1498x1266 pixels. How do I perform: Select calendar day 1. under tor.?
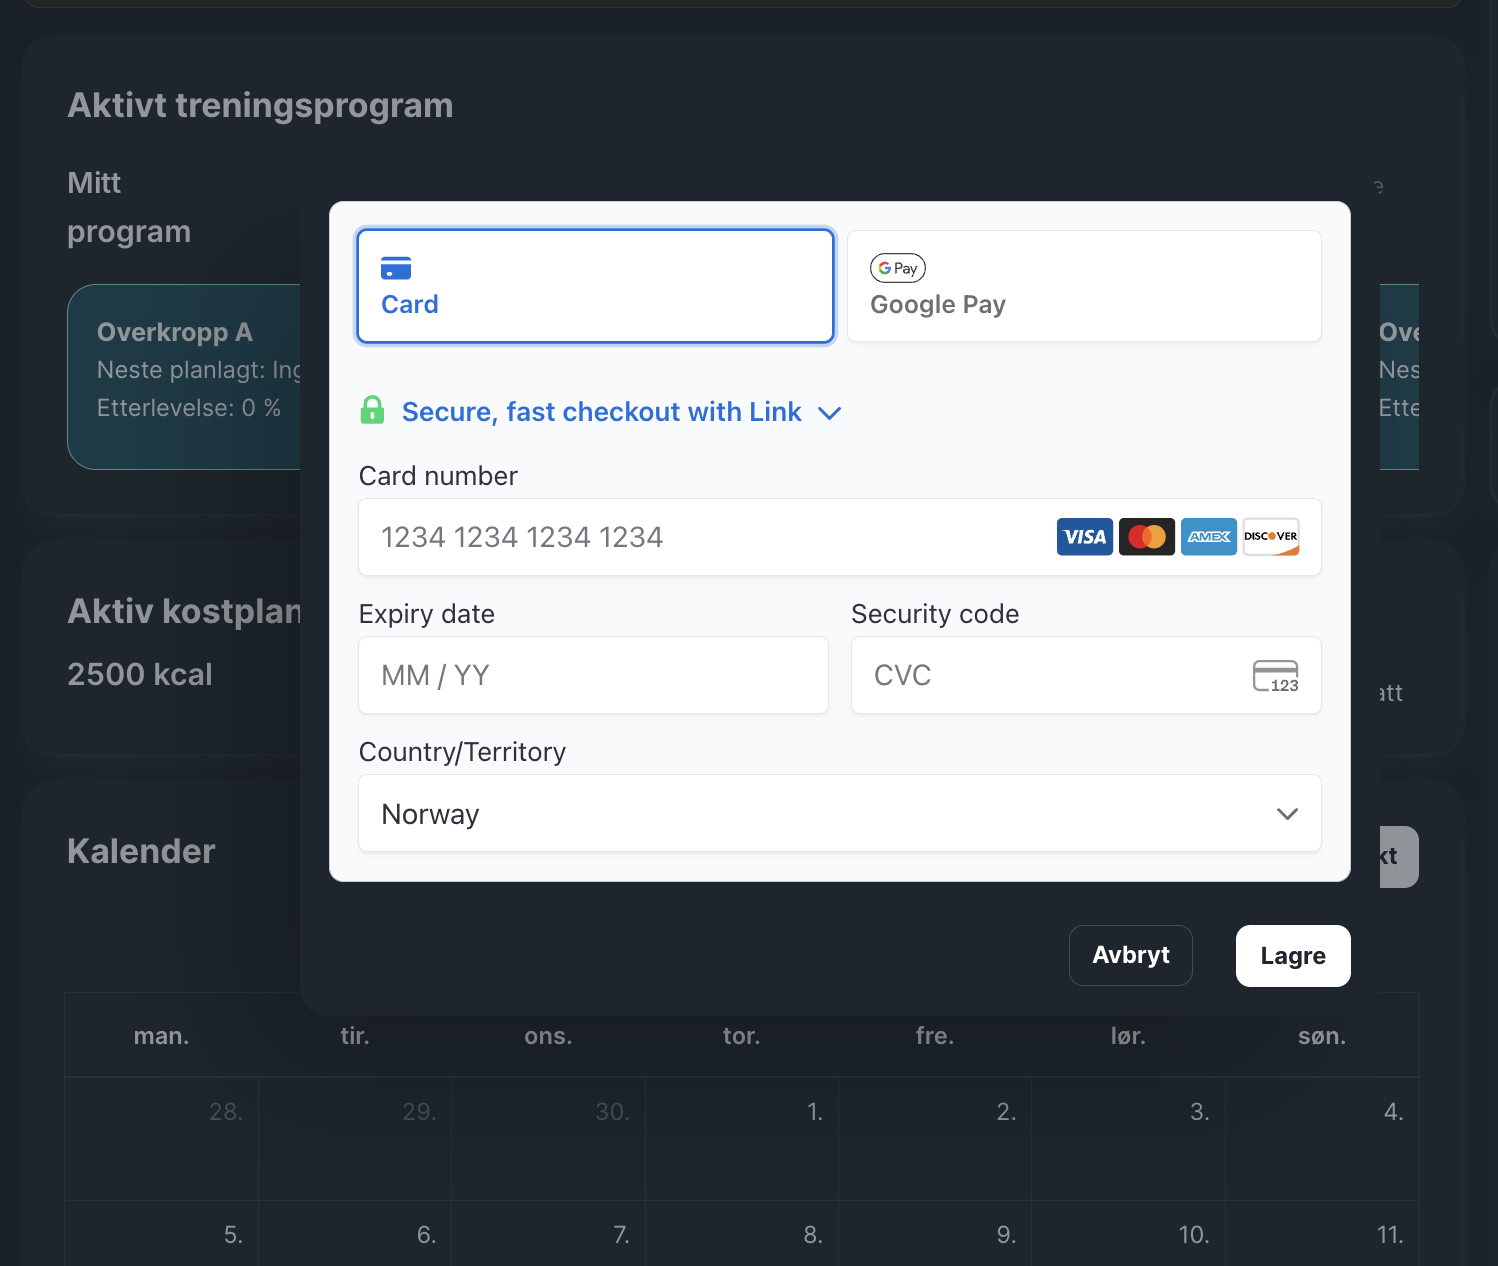coord(742,1139)
